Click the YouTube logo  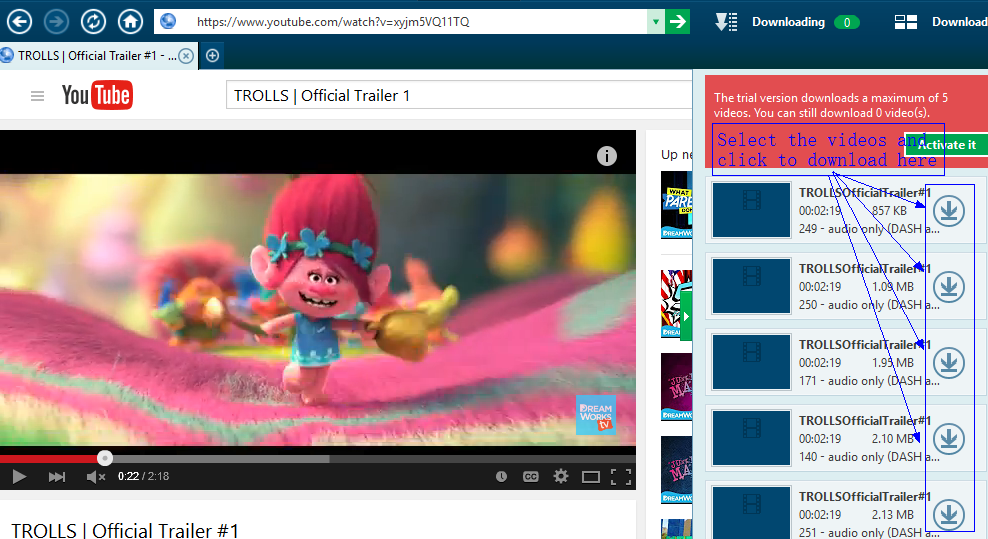[97, 95]
